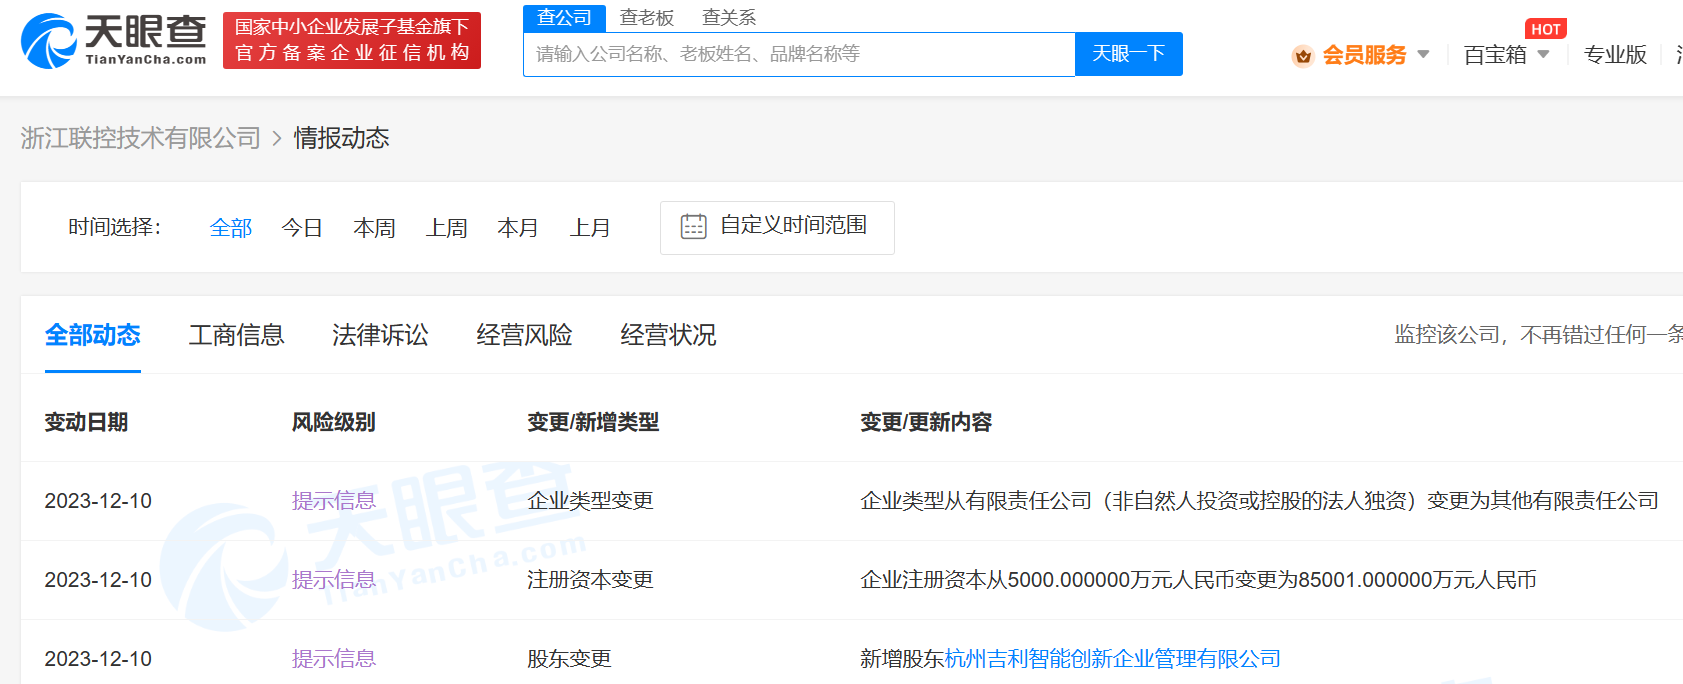The image size is (1683, 684).
Task: Click the 企业类型 change description text
Action: point(1260,501)
